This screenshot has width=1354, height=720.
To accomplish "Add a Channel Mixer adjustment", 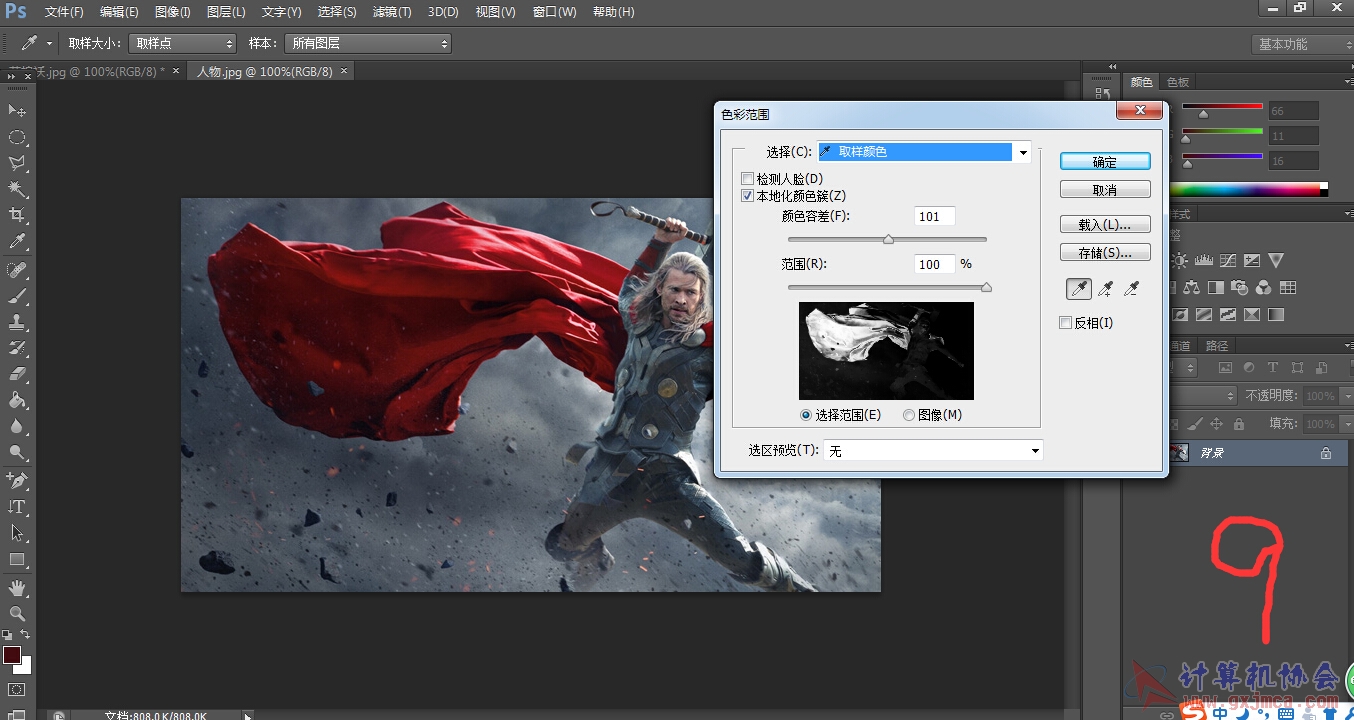I will [1264, 288].
